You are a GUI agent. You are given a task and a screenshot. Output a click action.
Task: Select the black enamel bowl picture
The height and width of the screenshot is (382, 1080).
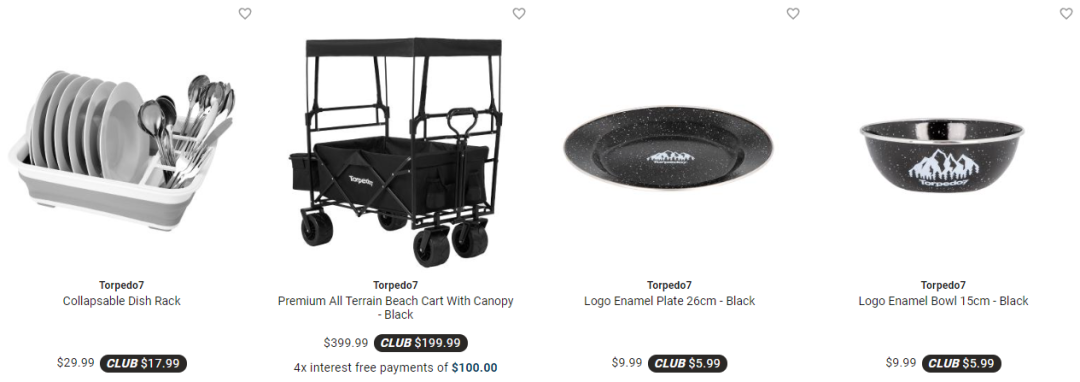click(942, 155)
